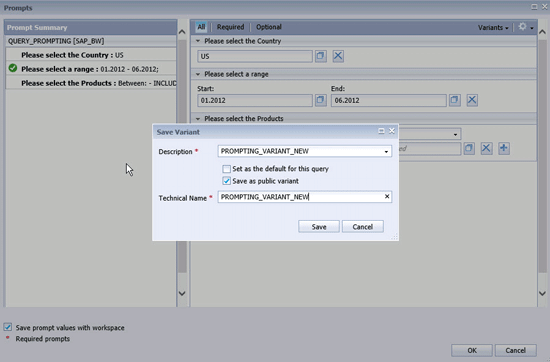550x362 pixels.
Task: Toggle Save prompt values with workspace
Action: [8, 327]
